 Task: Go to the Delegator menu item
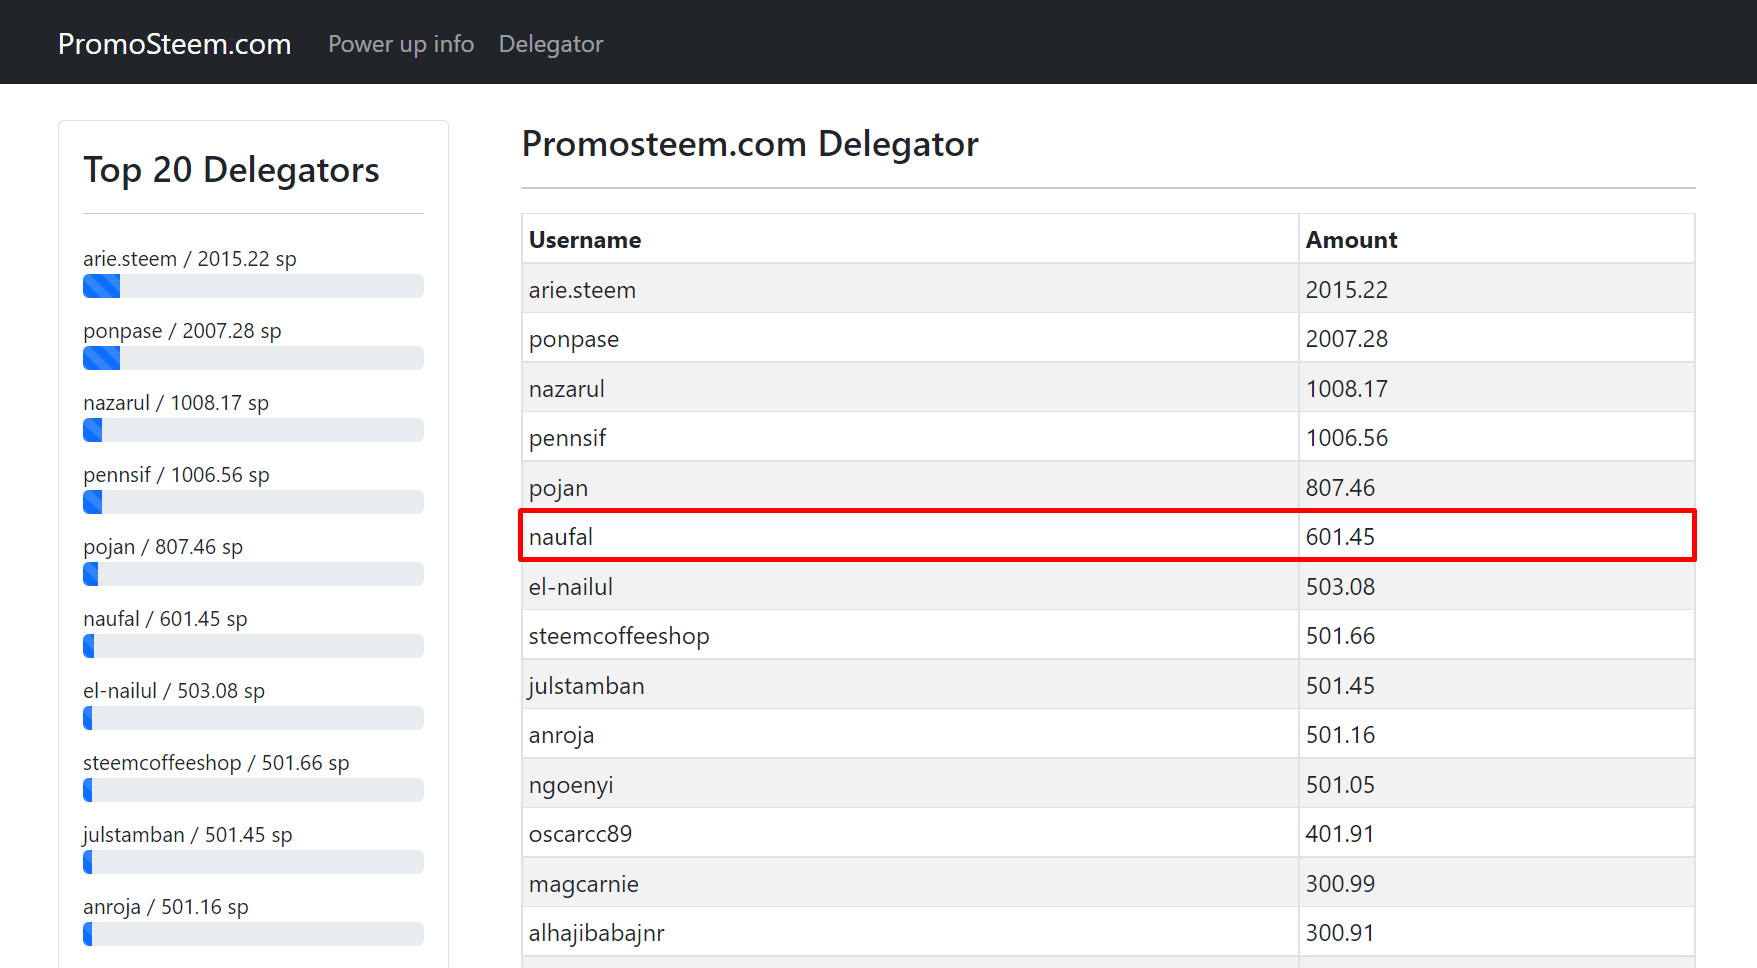[x=551, y=44]
